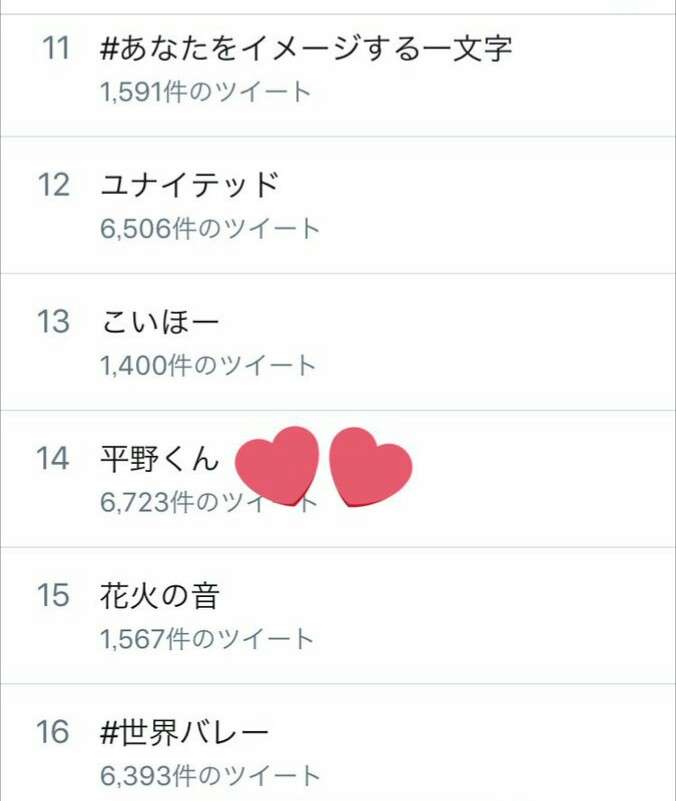Select rank number 11
Viewport: 676px width, 801px height.
(56, 49)
